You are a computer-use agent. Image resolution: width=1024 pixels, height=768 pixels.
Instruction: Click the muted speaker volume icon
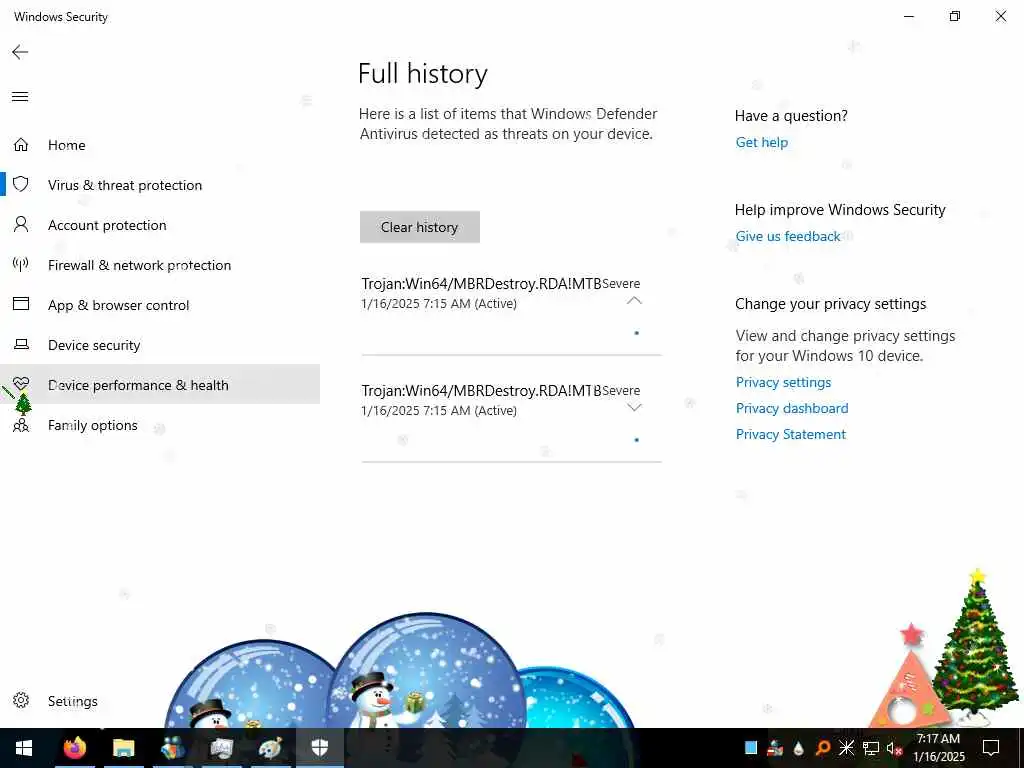coord(894,748)
